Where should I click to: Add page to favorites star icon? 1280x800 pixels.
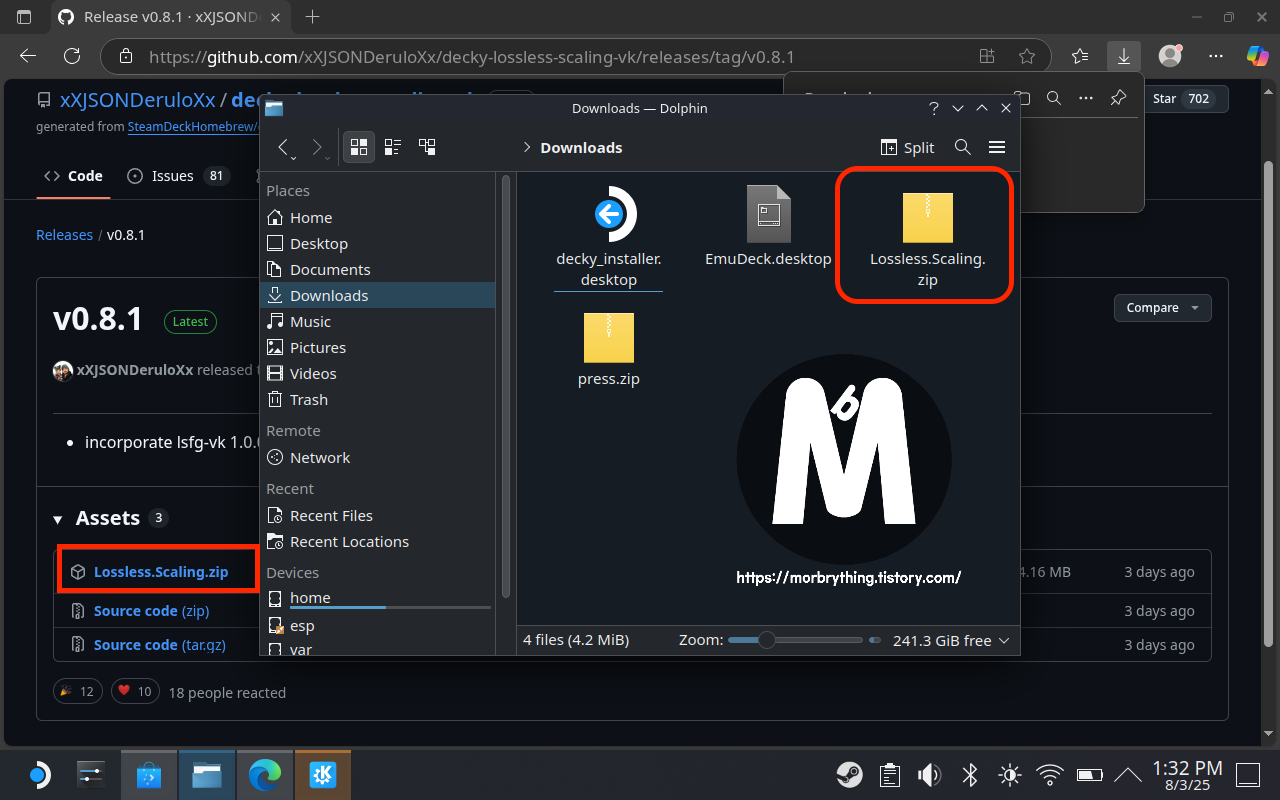coord(1026,56)
